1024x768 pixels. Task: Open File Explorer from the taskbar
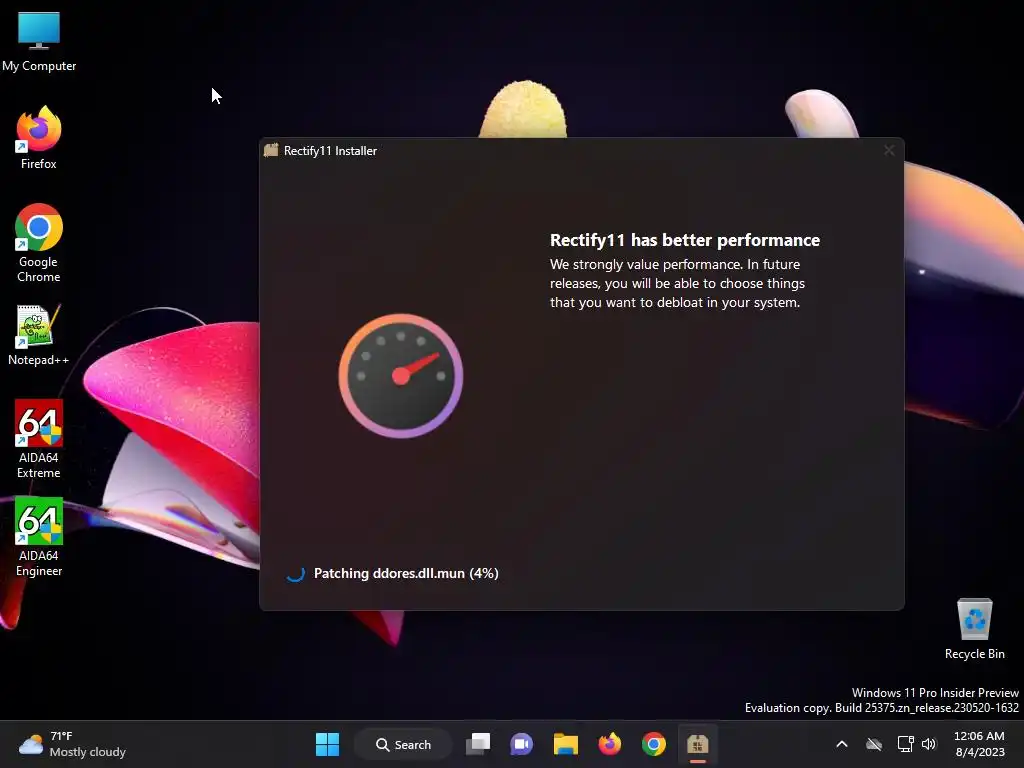pos(566,744)
